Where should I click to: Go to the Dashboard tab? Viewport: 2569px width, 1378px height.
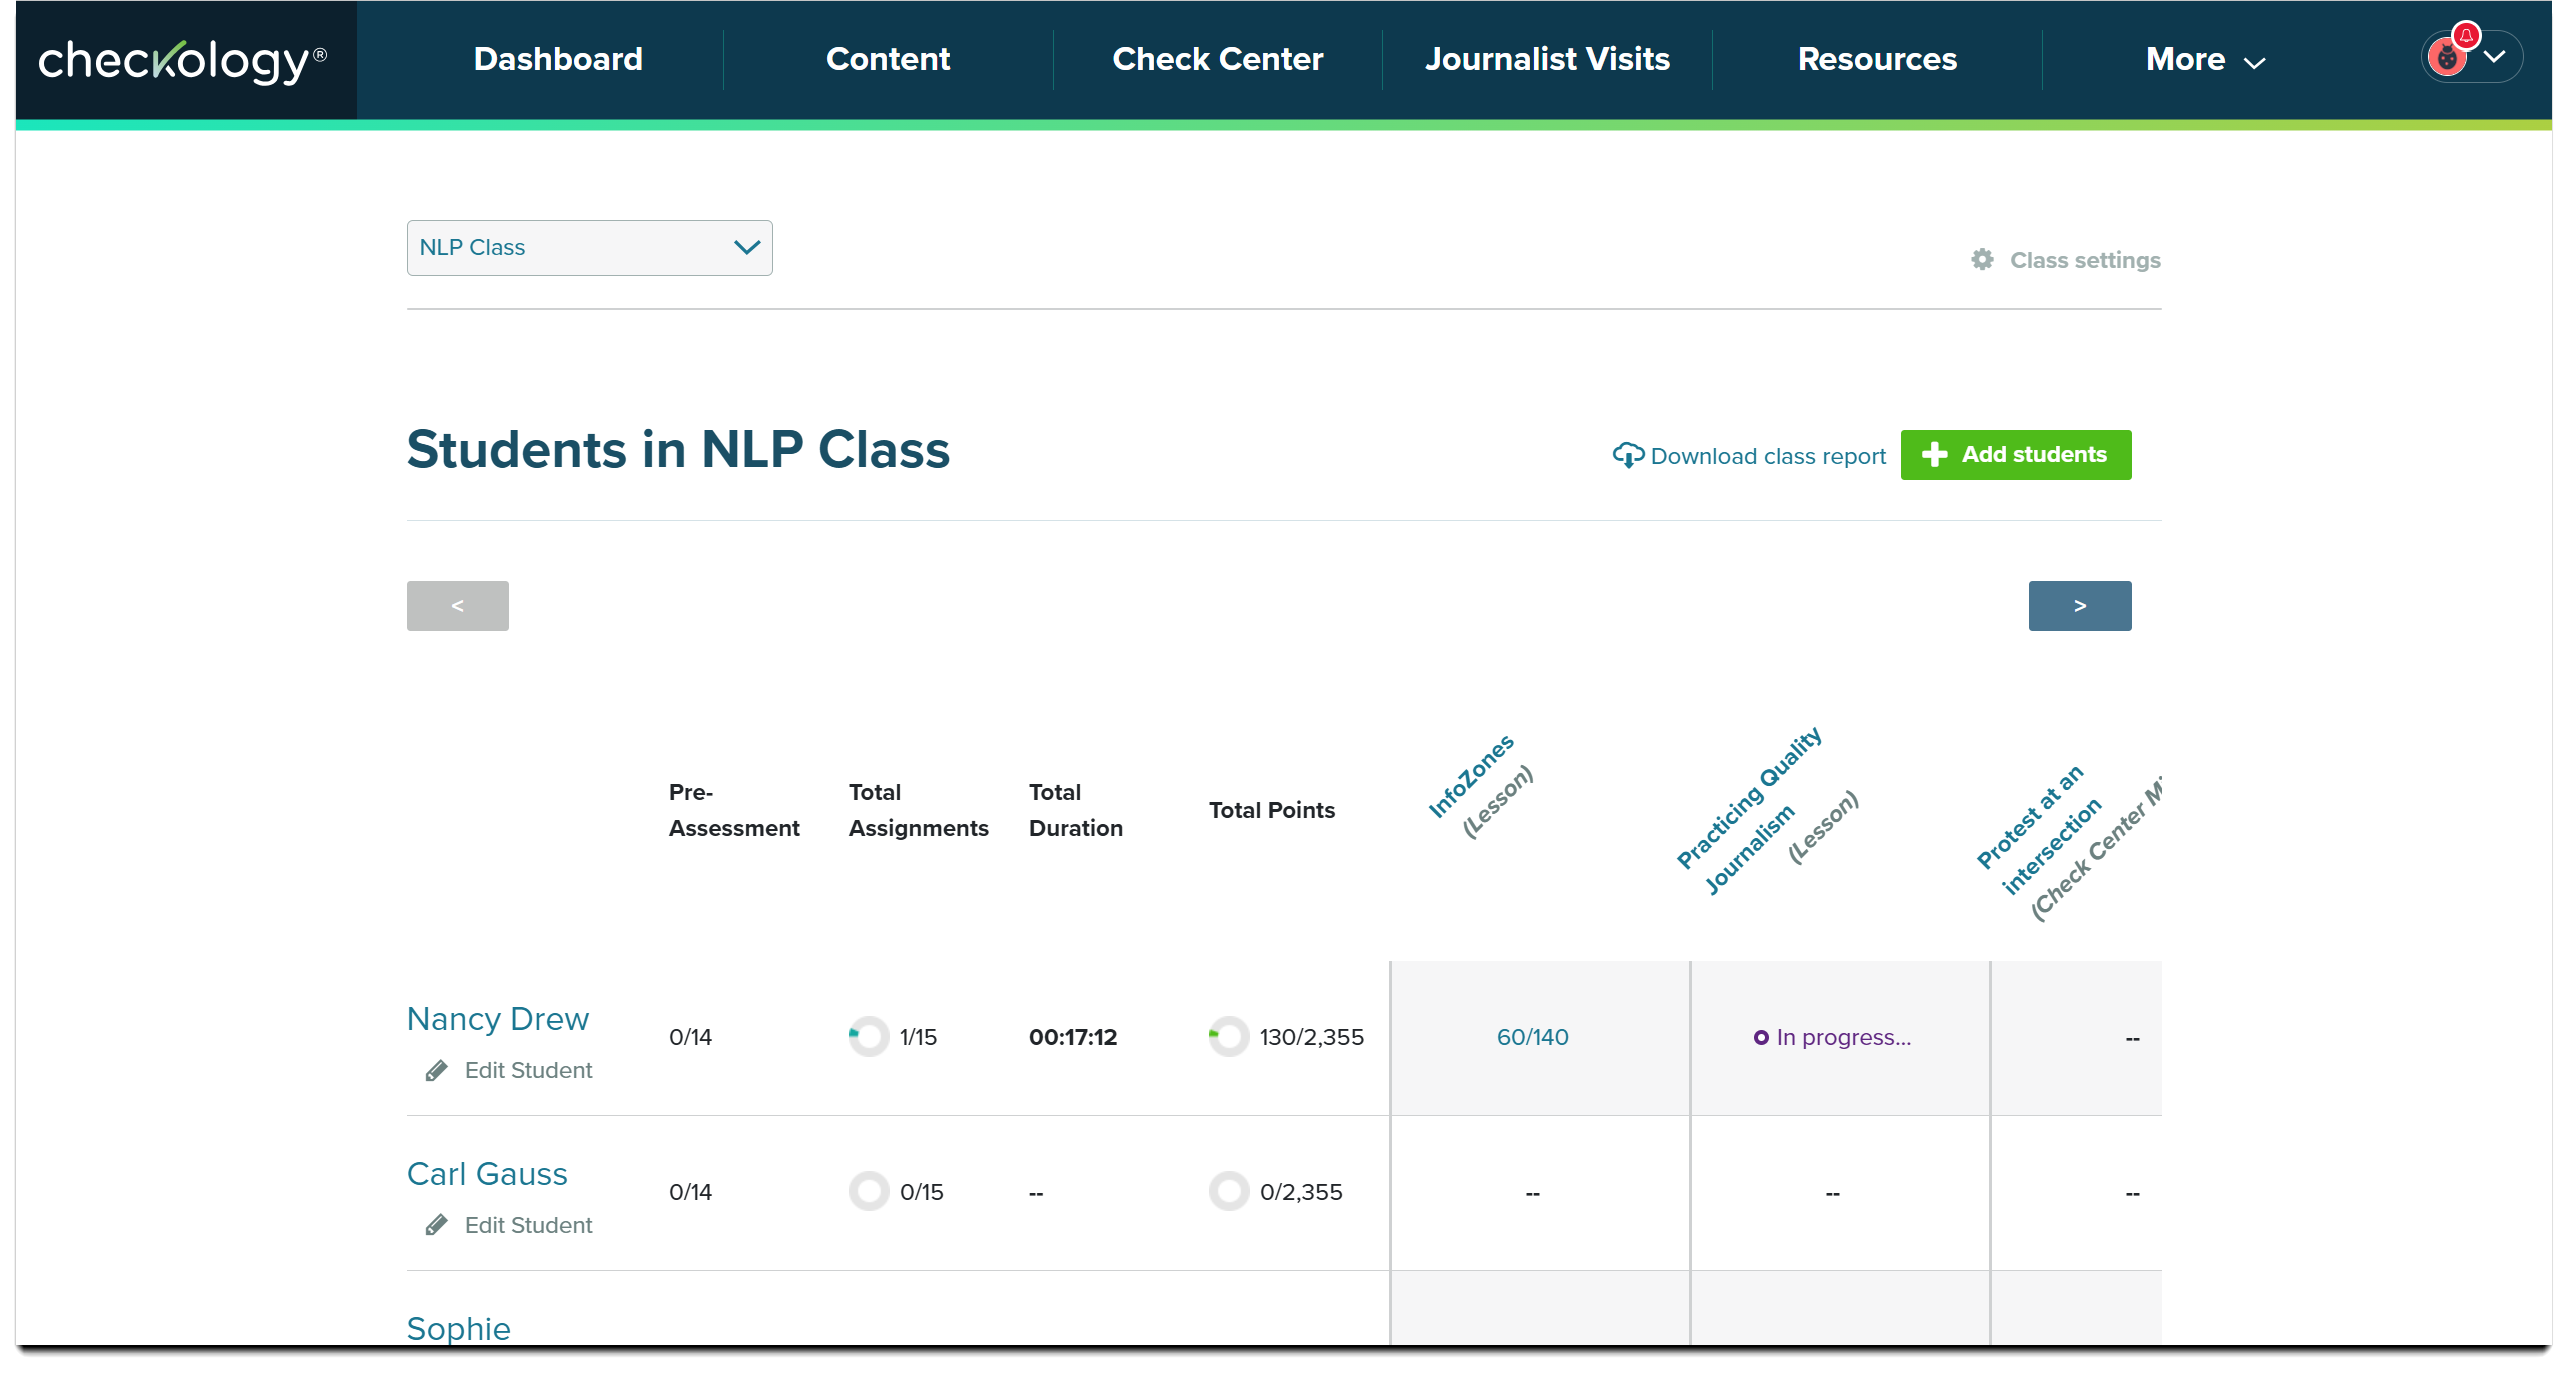click(x=558, y=60)
